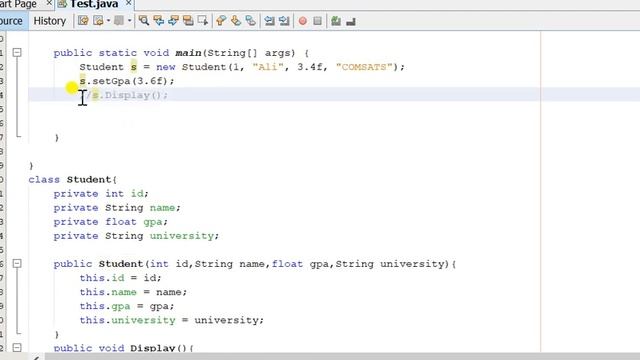Image resolution: width=640 pixels, height=360 pixels.
Task: Click Shift Line Right icon
Action: pos(284,21)
